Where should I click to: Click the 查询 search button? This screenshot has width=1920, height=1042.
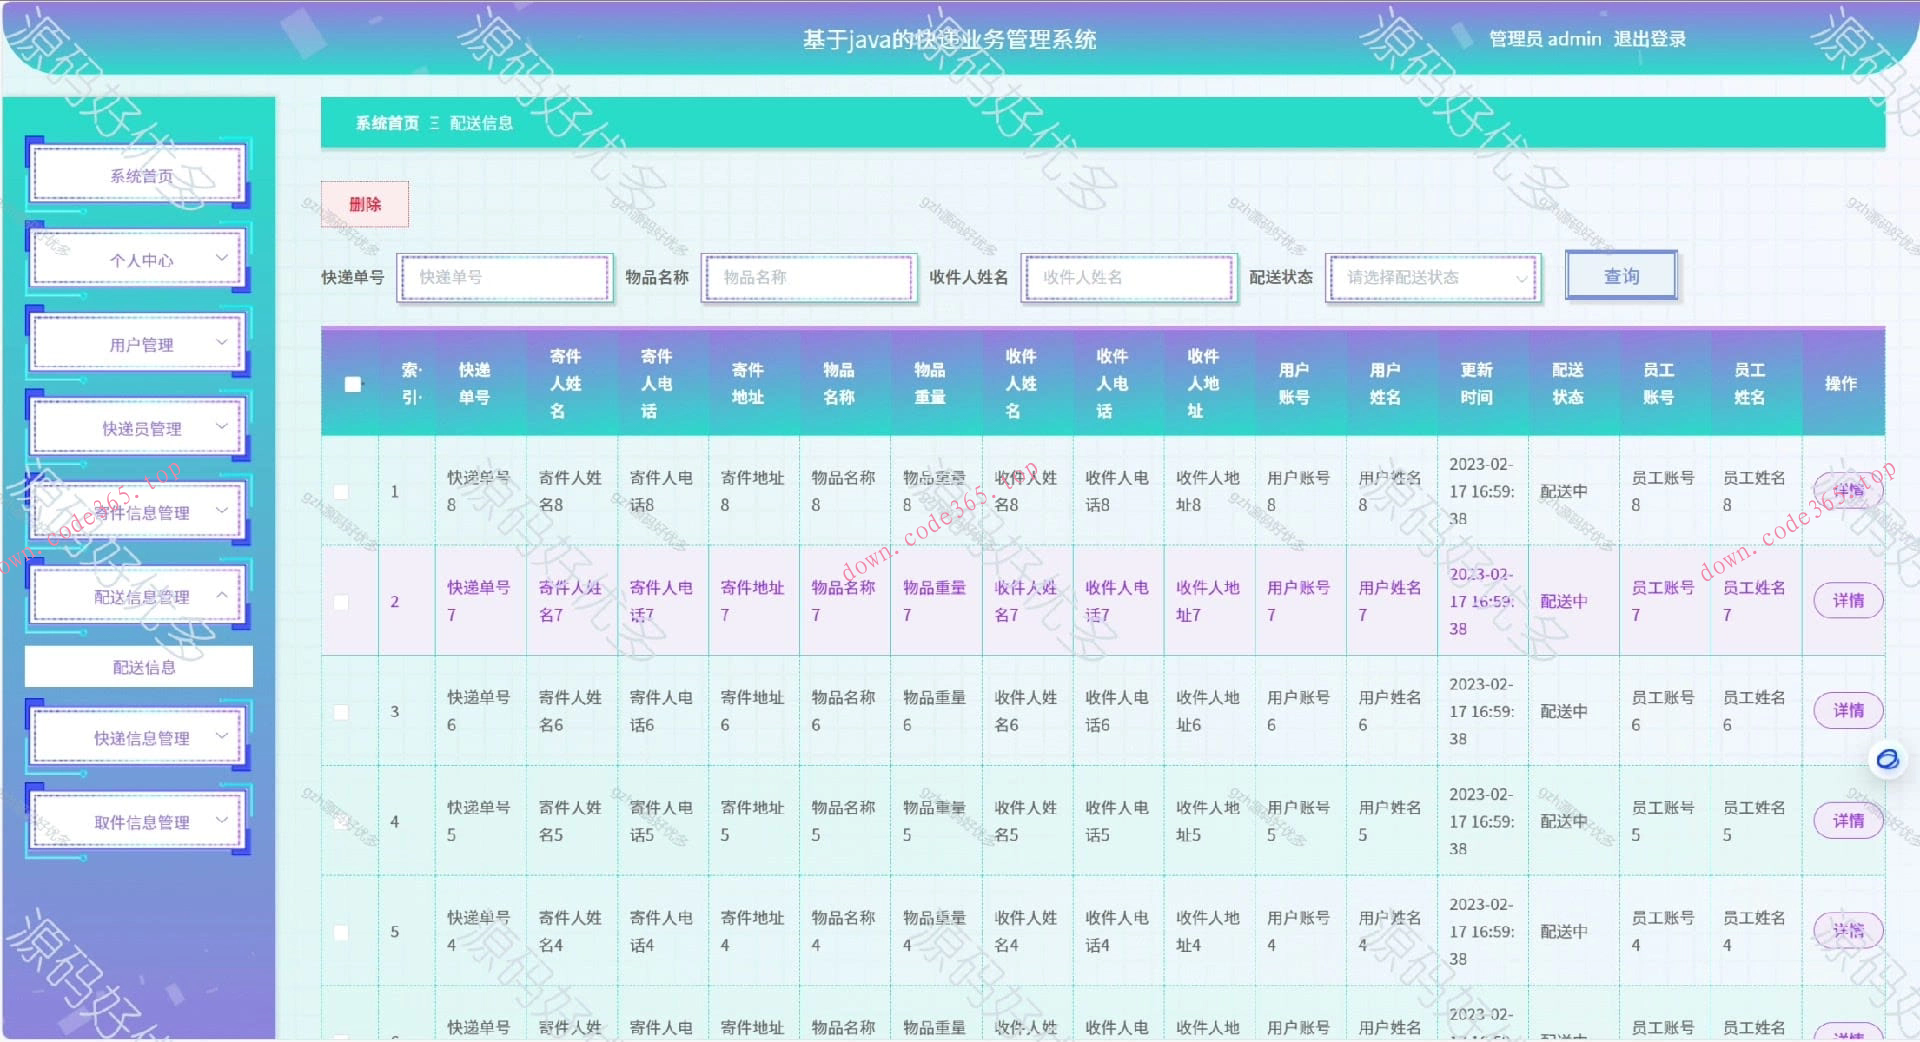[1621, 276]
